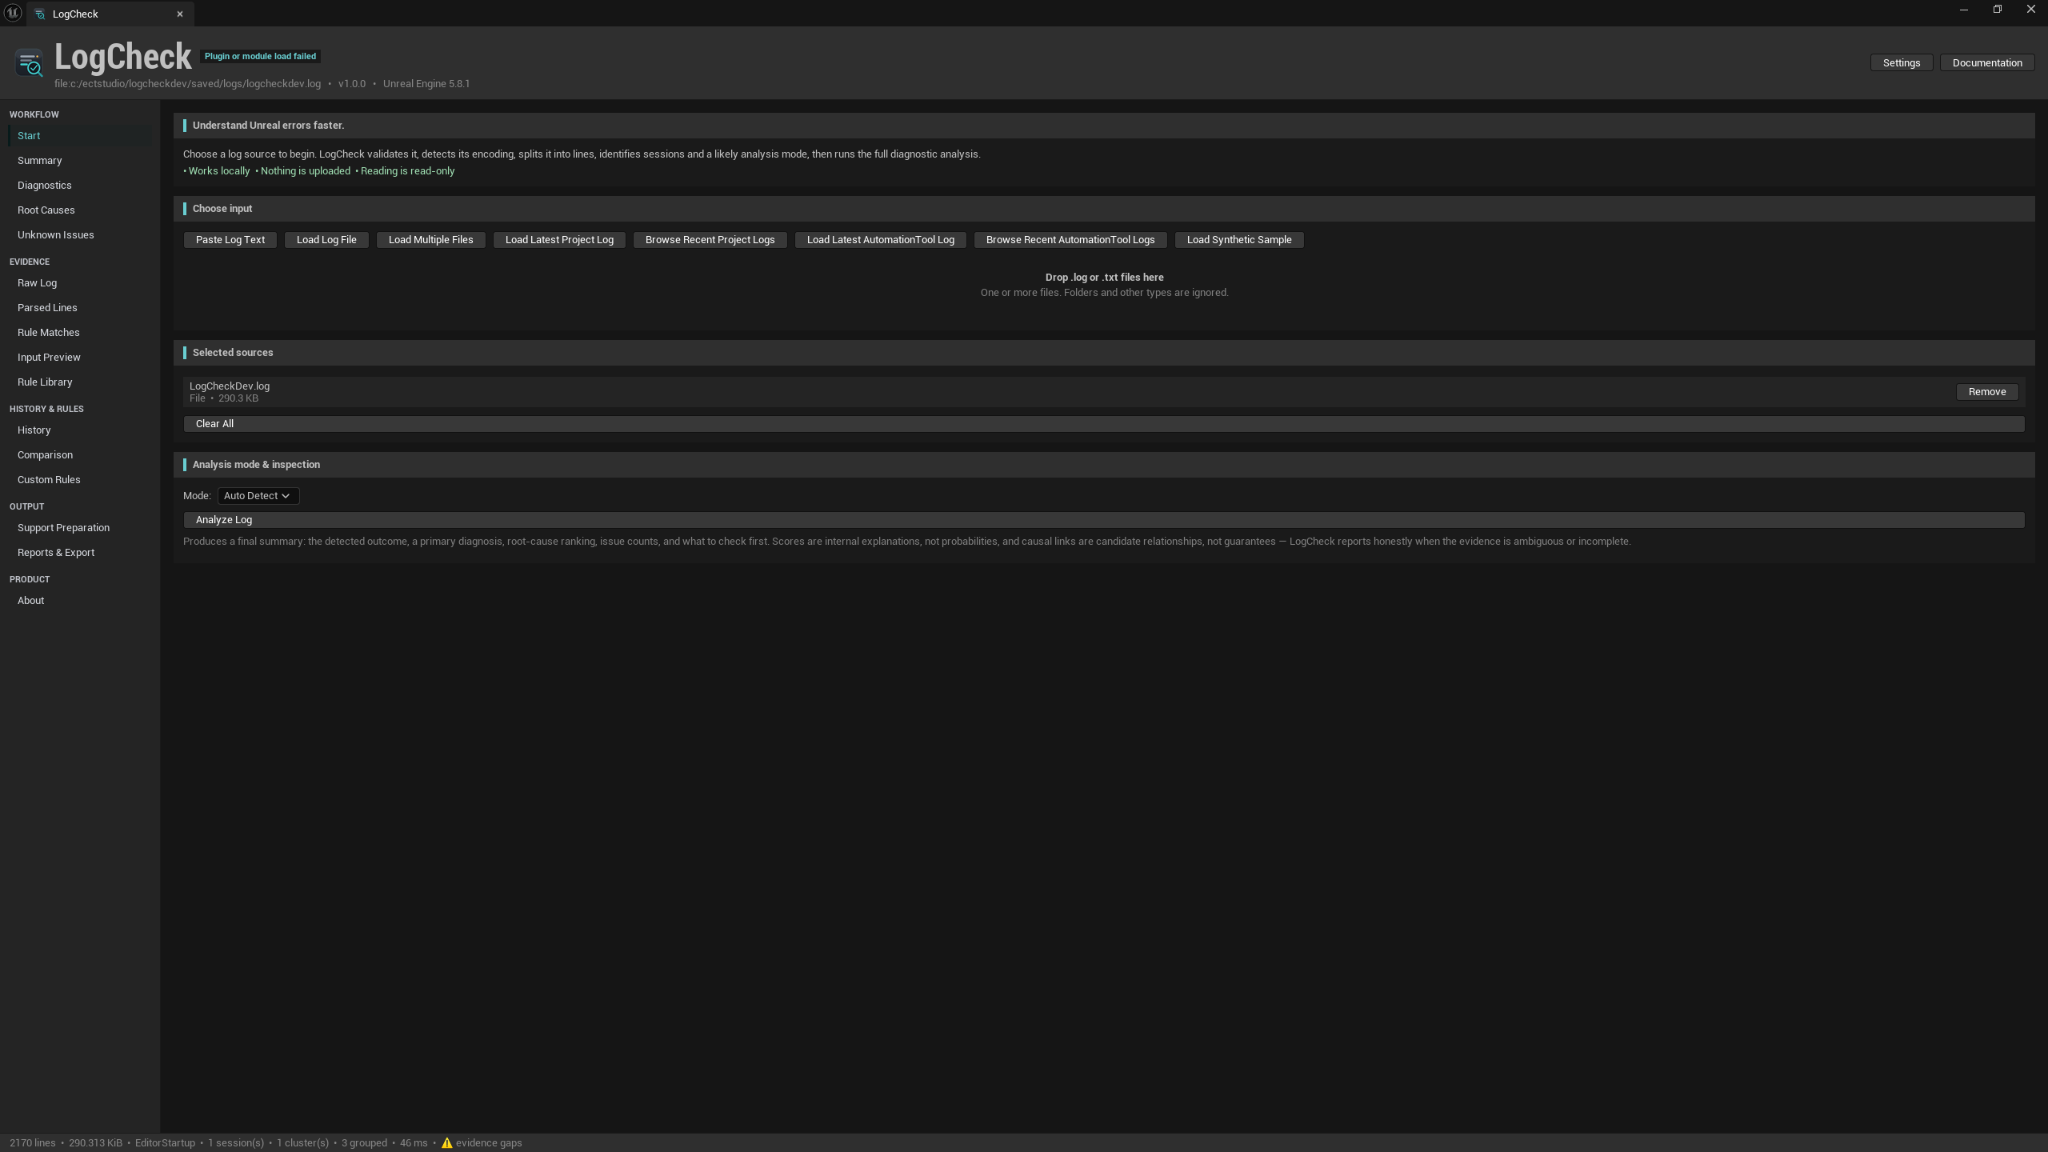Image resolution: width=2048 pixels, height=1152 pixels.
Task: Click the 'Plugin or module load failed' badge
Action: pyautogui.click(x=260, y=57)
